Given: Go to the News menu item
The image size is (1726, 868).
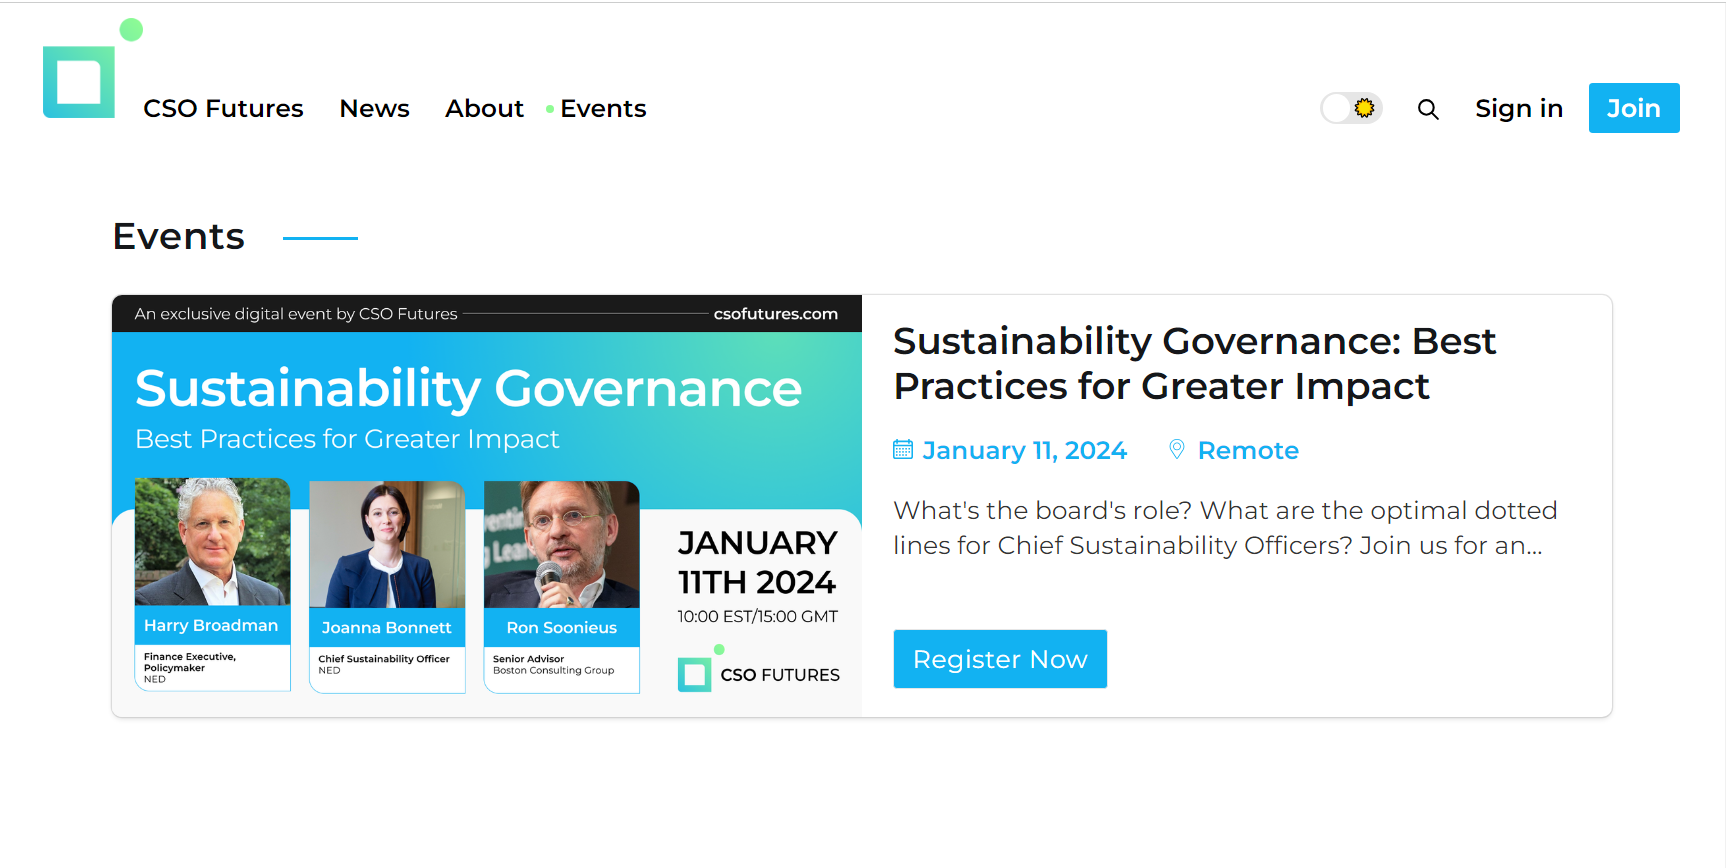Looking at the screenshot, I should [x=374, y=109].
